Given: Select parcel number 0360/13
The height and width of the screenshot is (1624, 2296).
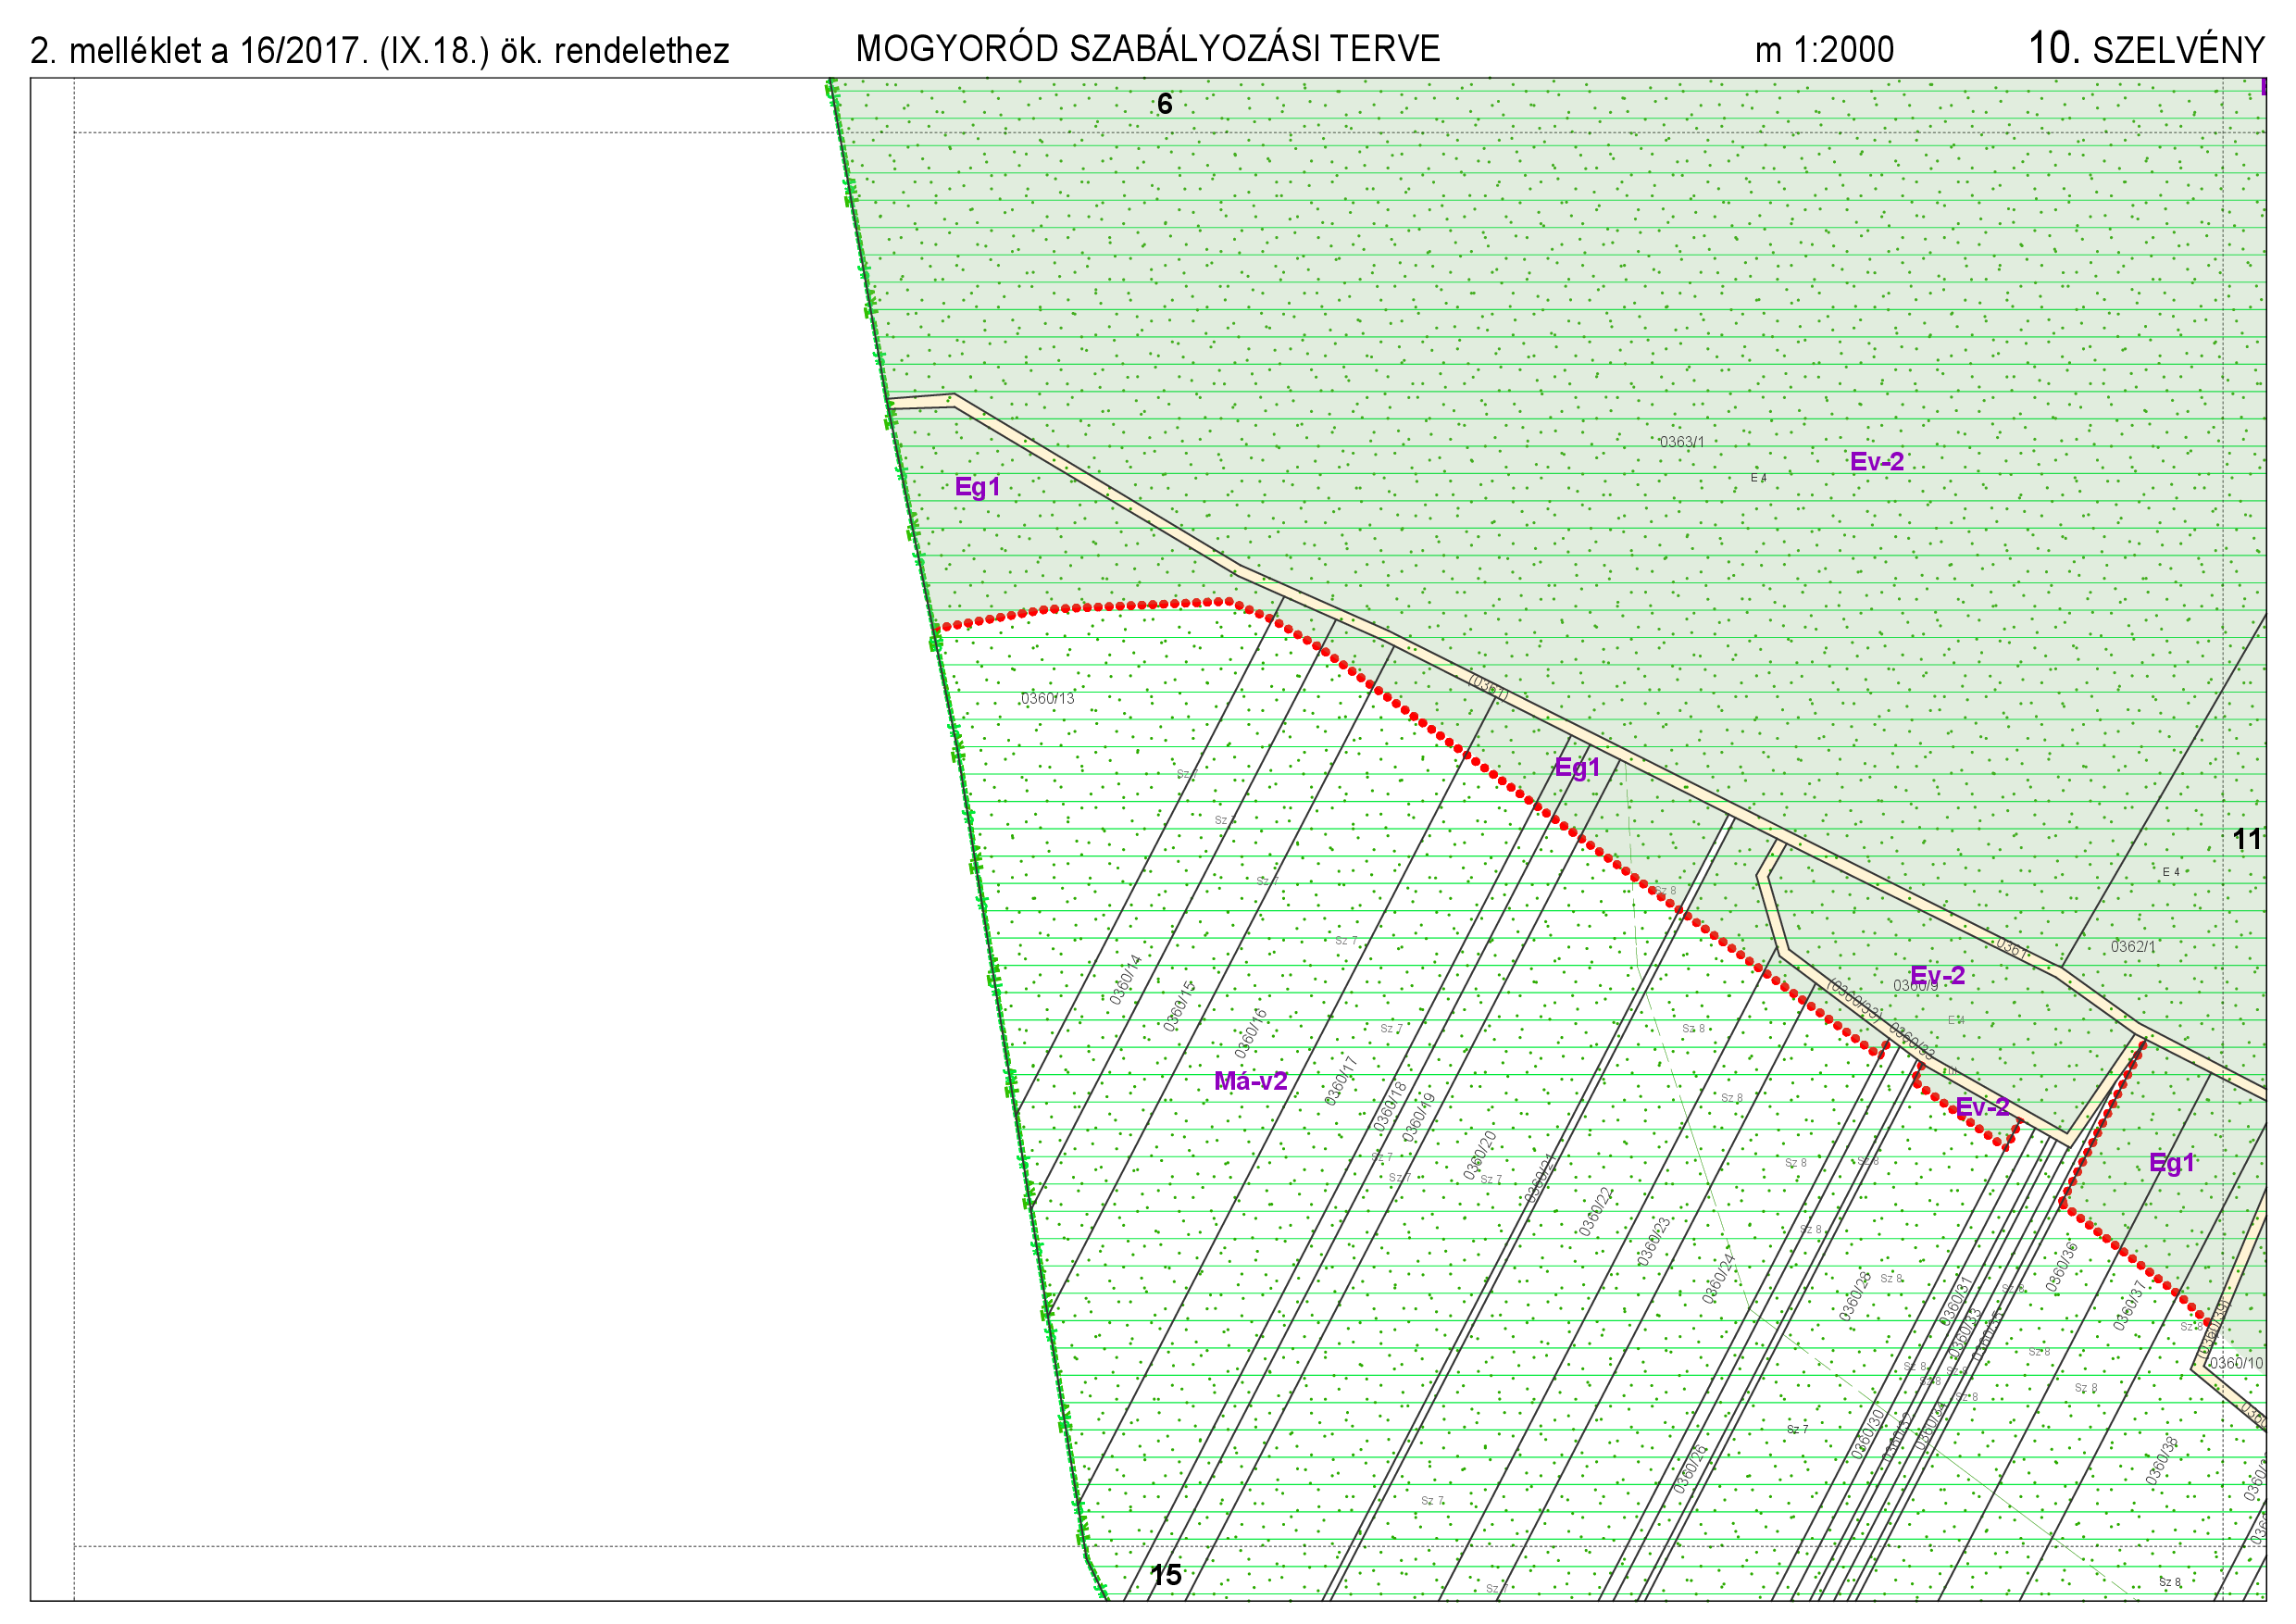Looking at the screenshot, I should tap(1047, 698).
